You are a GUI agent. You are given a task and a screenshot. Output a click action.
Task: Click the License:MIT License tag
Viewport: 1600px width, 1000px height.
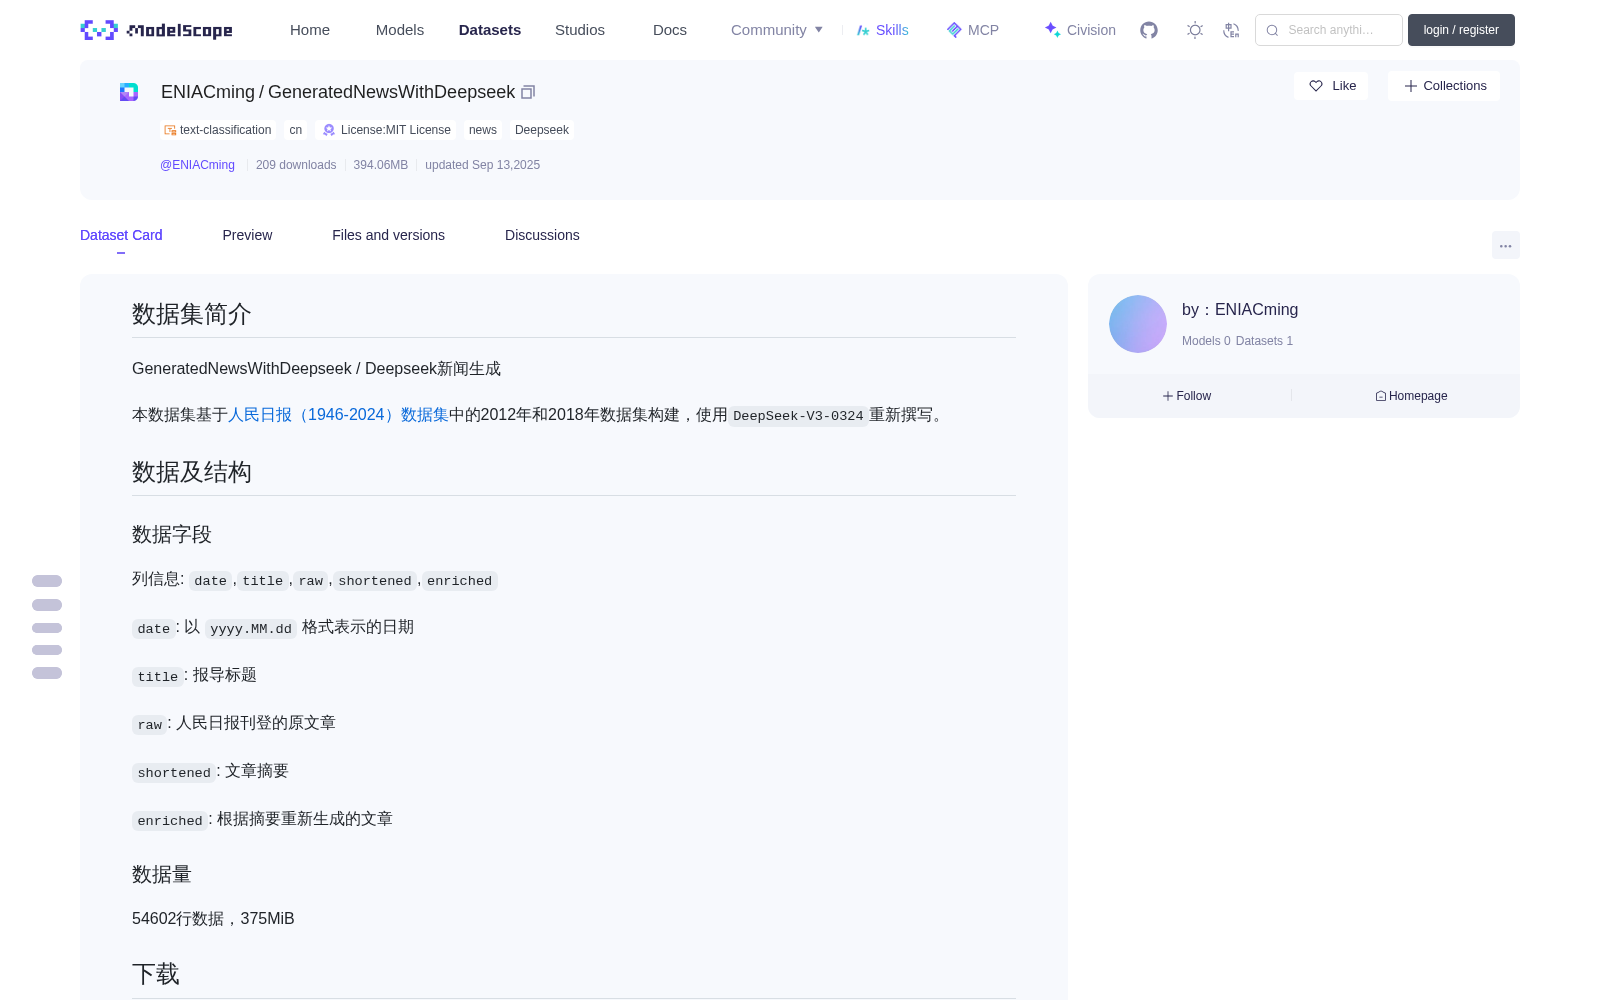click(x=386, y=130)
